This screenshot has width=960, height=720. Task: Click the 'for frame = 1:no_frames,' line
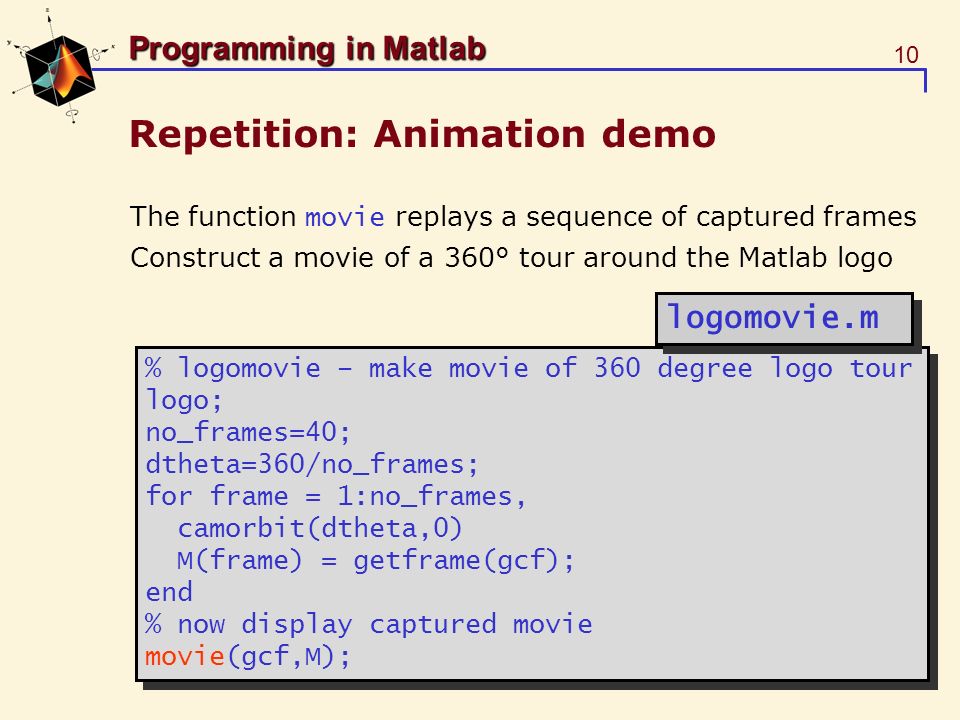point(336,496)
